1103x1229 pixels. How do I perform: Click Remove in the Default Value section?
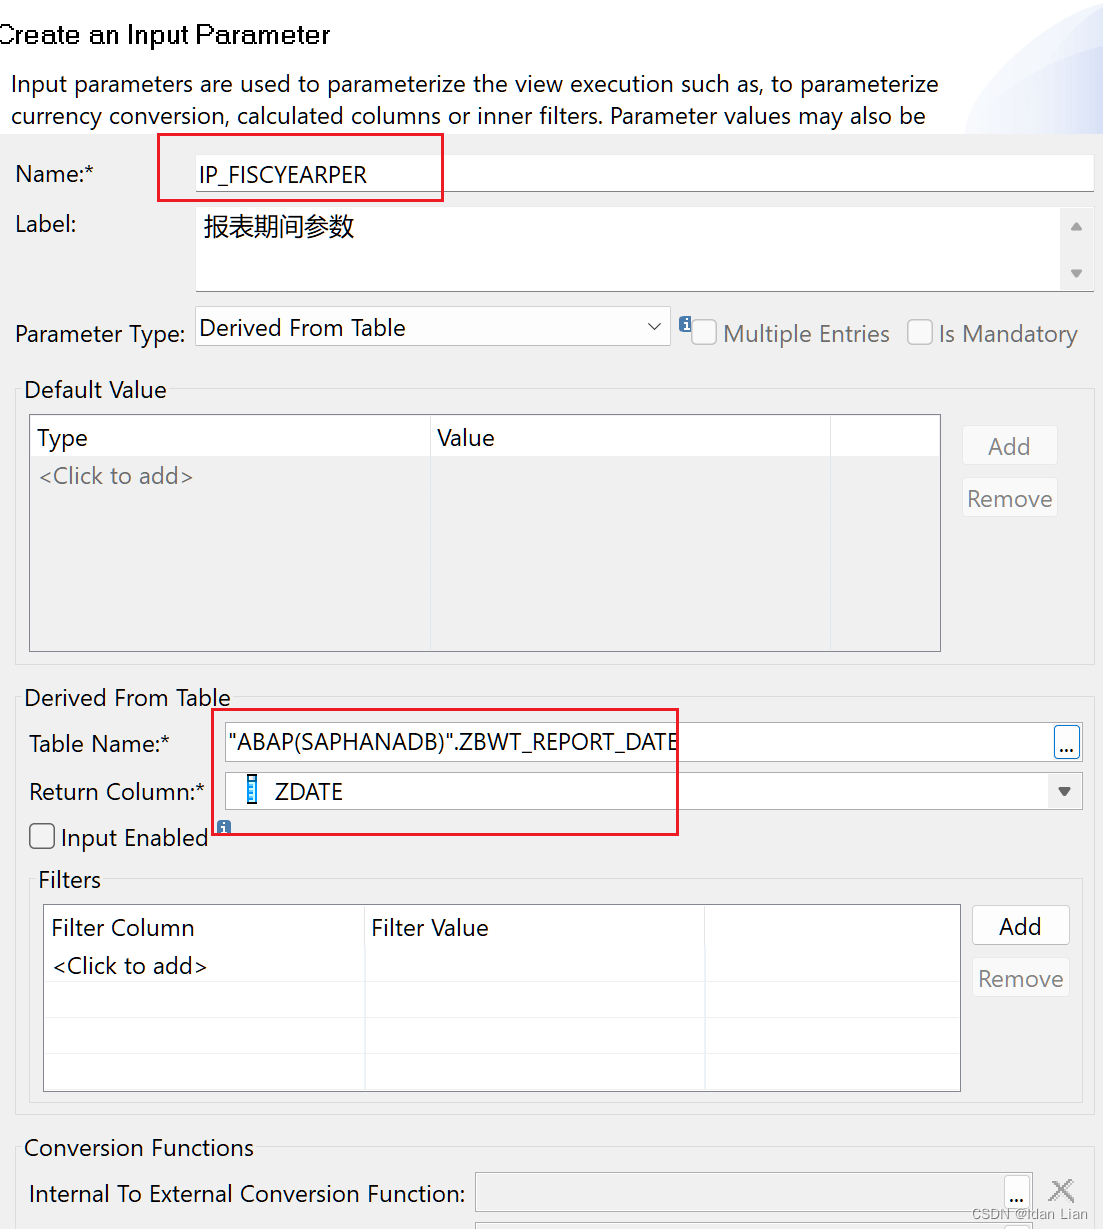[x=1008, y=497]
